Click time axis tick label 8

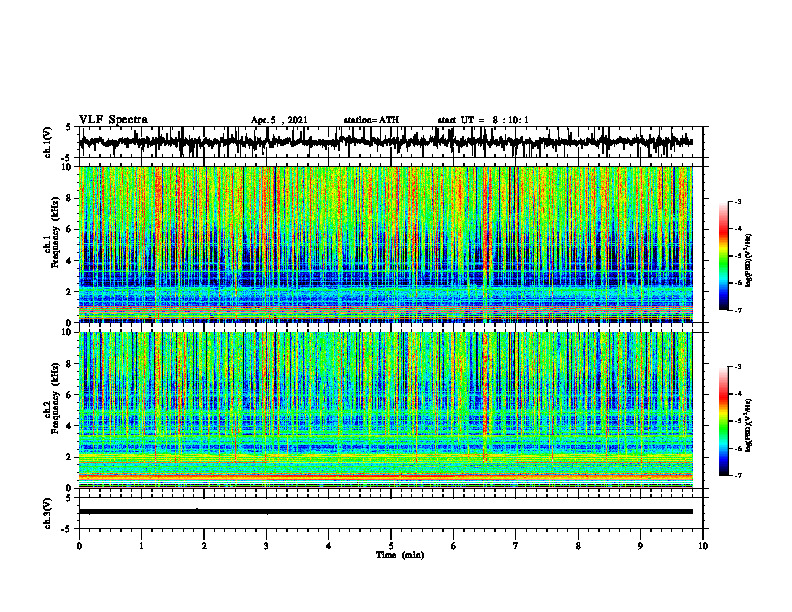click(578, 546)
